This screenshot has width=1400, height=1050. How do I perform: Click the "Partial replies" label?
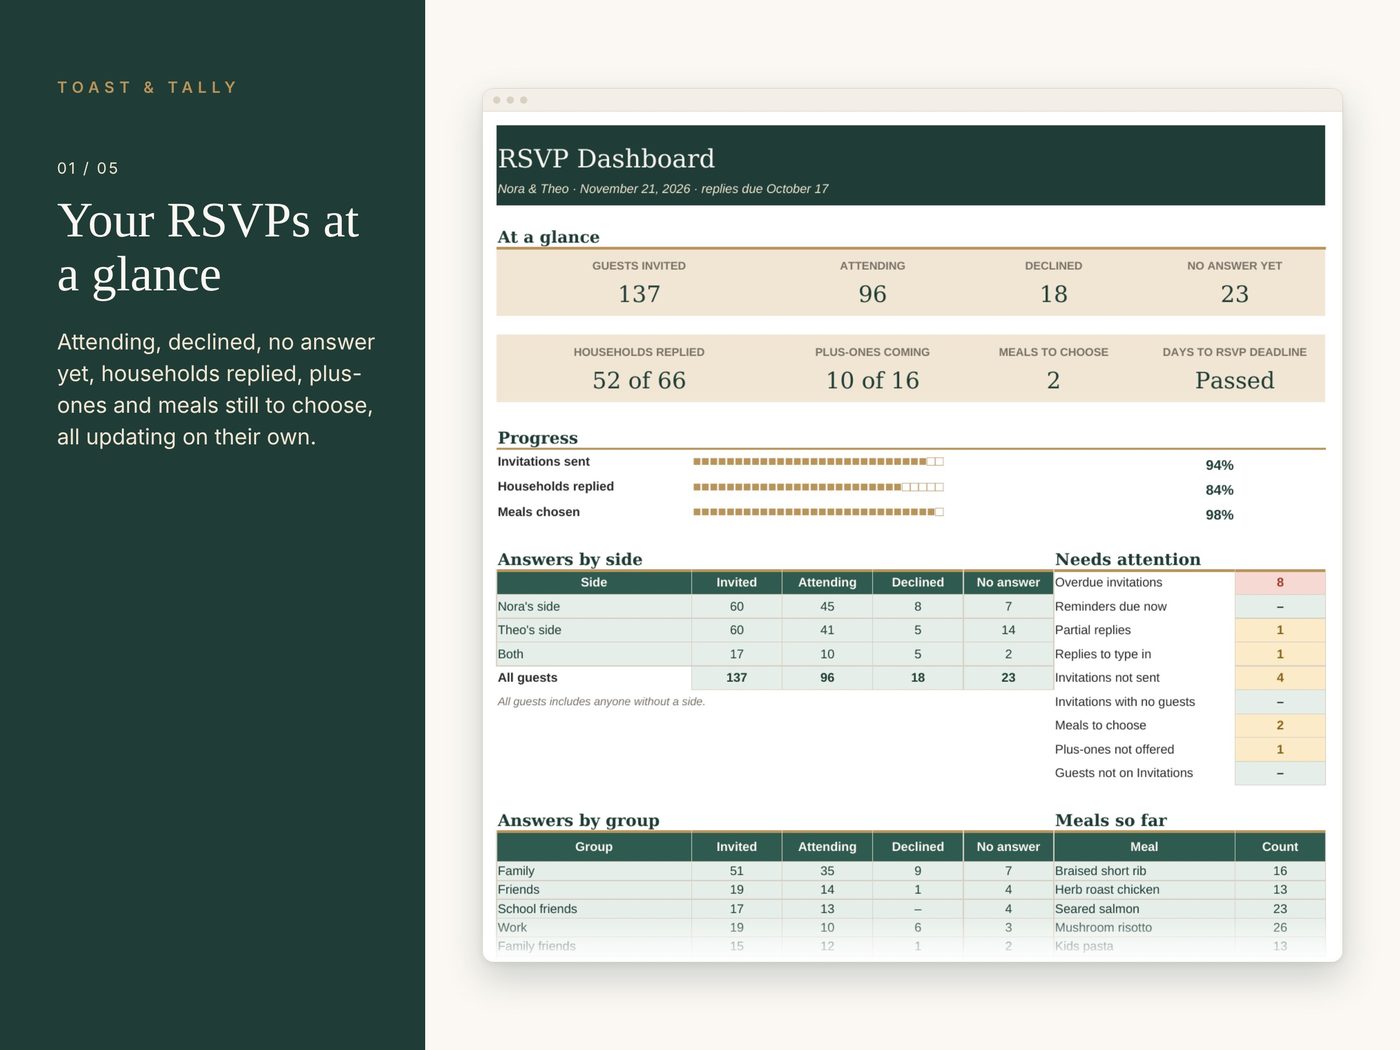(x=1093, y=631)
